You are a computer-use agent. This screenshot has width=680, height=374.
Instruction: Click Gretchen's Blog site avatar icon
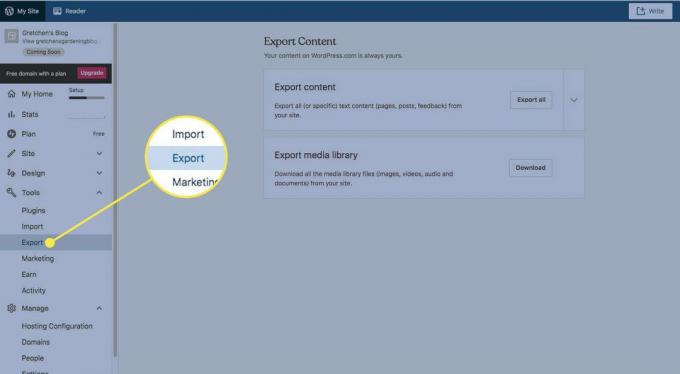click(11, 36)
